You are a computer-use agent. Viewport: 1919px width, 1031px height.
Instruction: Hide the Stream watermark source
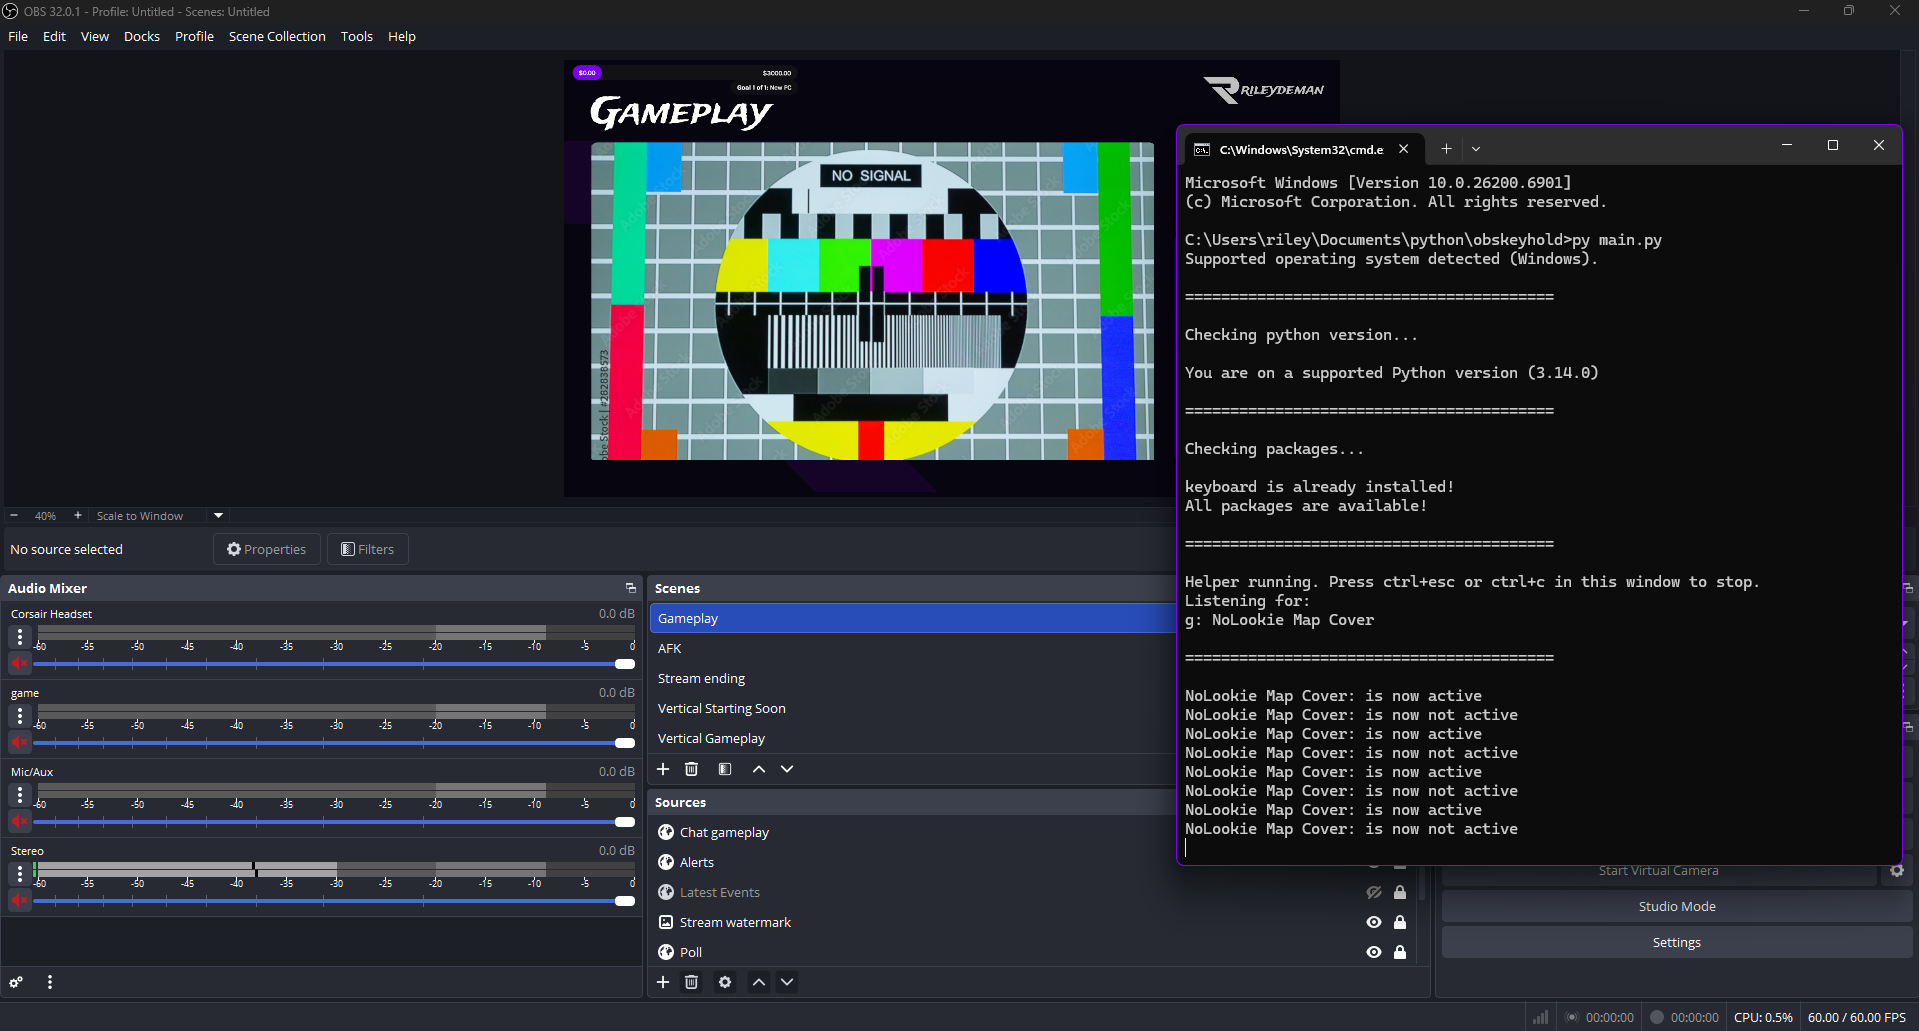(1374, 922)
